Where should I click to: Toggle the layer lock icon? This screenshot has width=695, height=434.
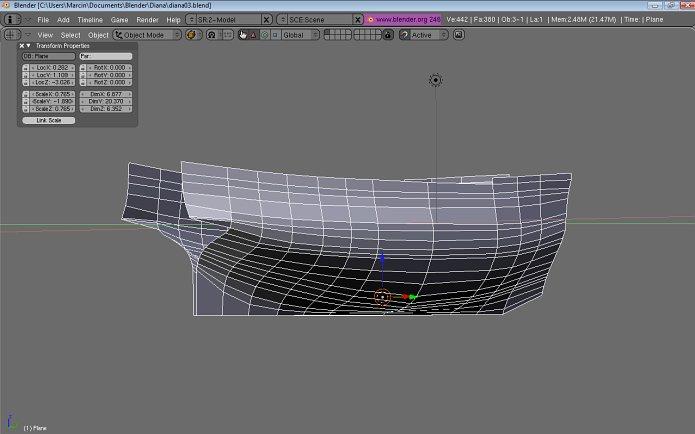tap(388, 35)
